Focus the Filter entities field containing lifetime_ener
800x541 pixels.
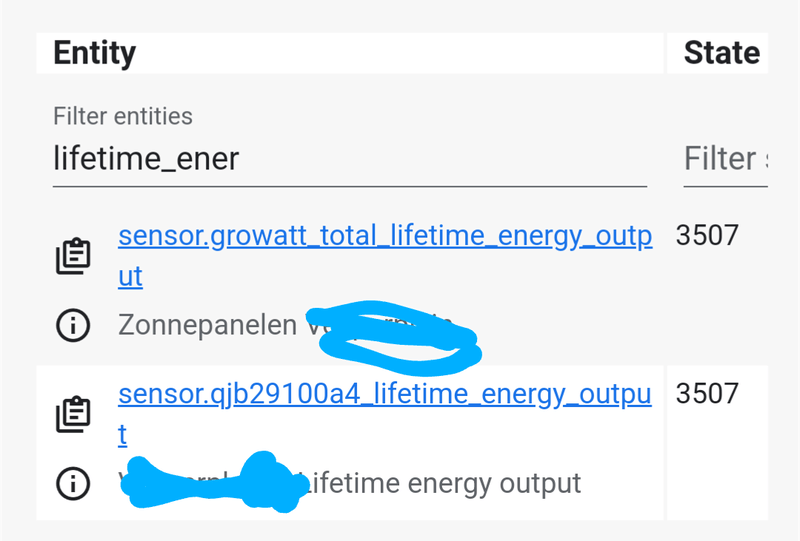tap(350, 159)
